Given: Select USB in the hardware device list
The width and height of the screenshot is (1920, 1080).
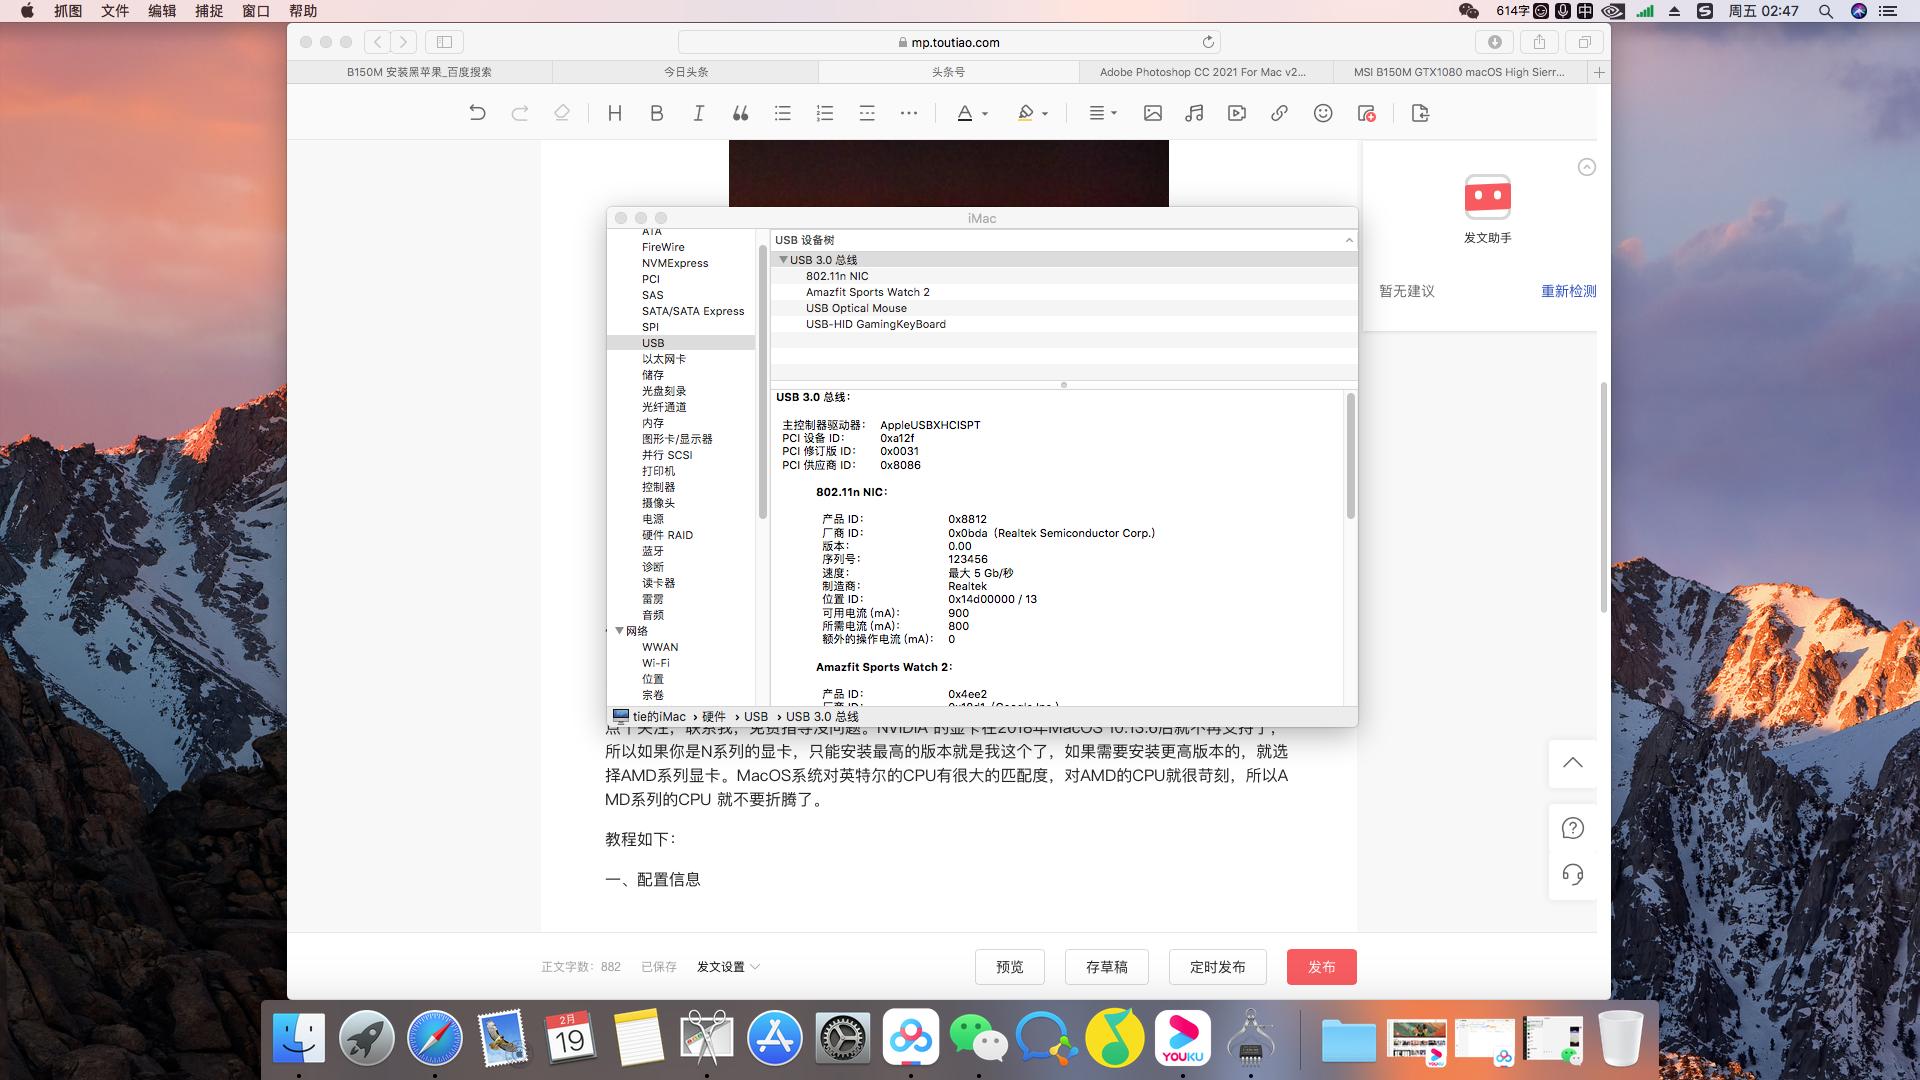Looking at the screenshot, I should (x=653, y=343).
